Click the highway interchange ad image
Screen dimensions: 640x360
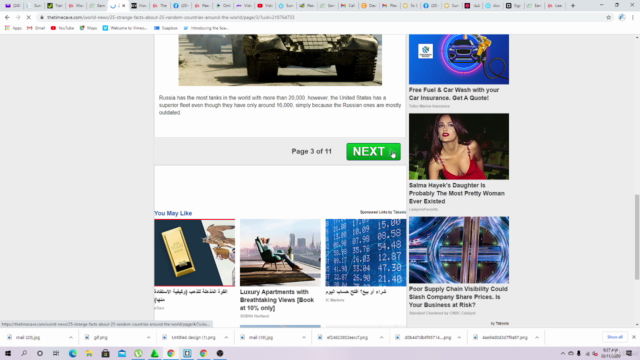coord(459,250)
